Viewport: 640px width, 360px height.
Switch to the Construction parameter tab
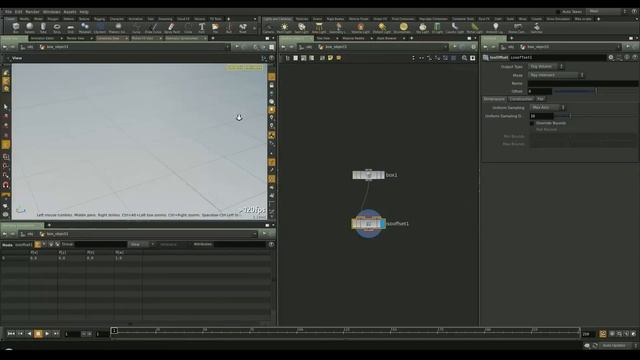pos(521,99)
